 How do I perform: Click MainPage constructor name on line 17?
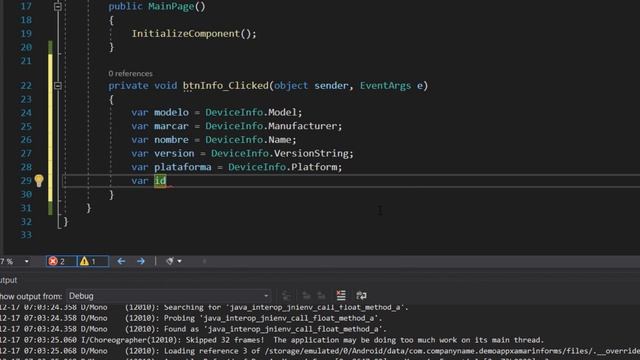[171, 7]
